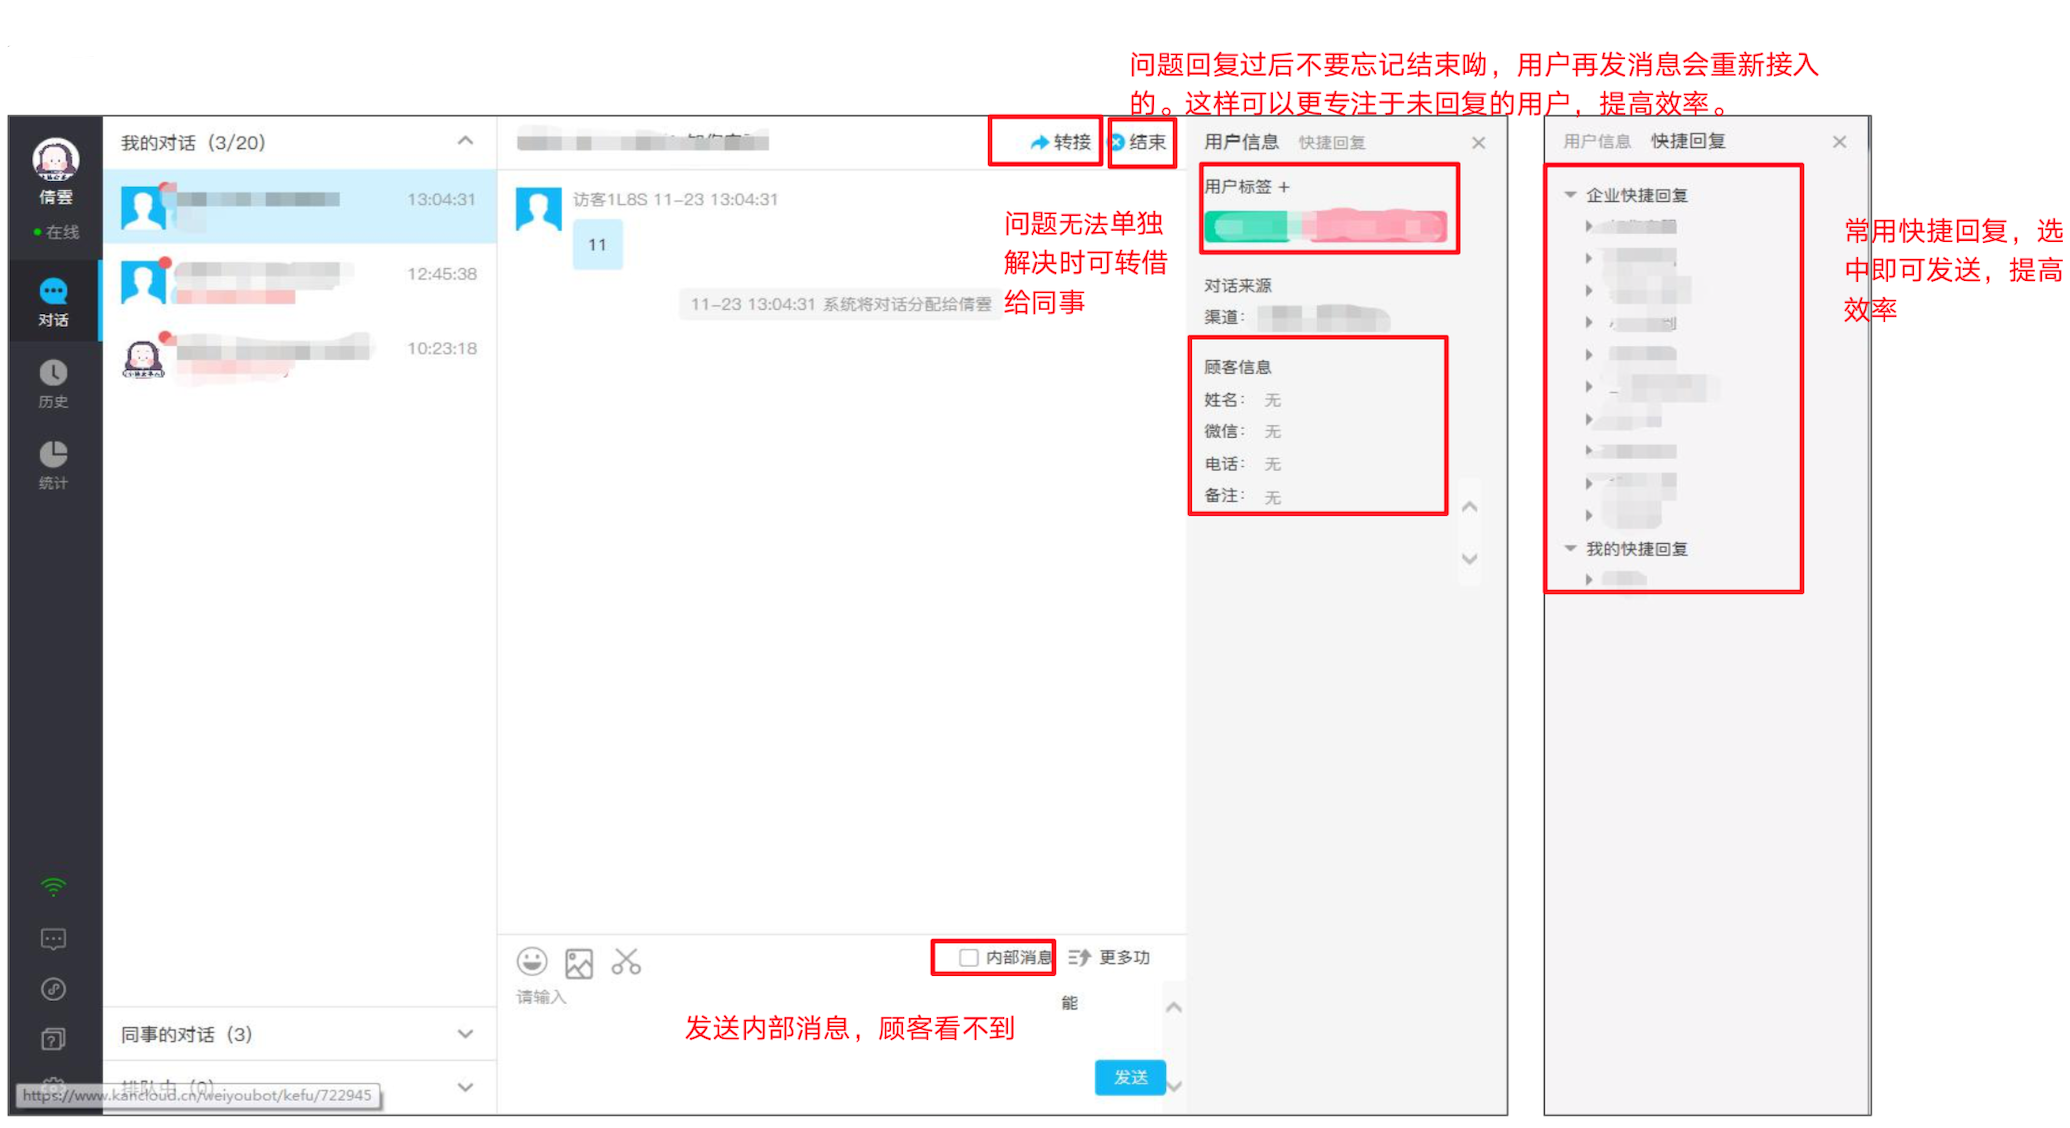The height and width of the screenshot is (1128, 2070).
Task: Collapse the 企业快捷回复 tree section
Action: [x=1570, y=195]
